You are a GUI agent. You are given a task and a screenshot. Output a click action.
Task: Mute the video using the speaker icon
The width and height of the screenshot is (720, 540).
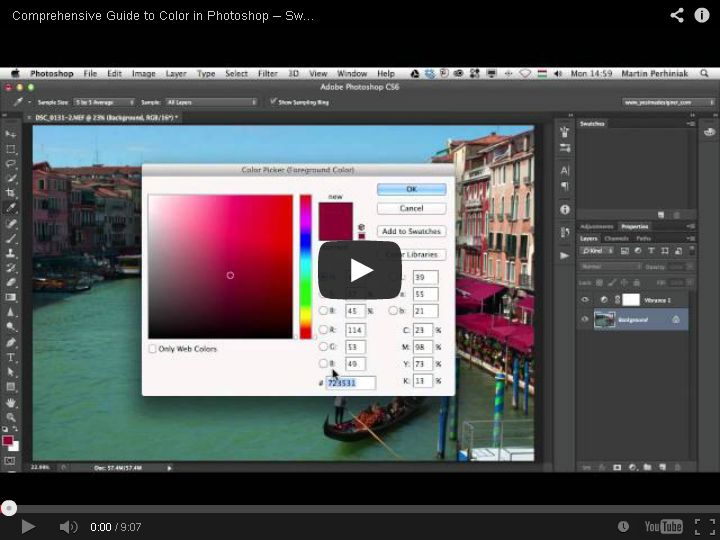click(68, 527)
